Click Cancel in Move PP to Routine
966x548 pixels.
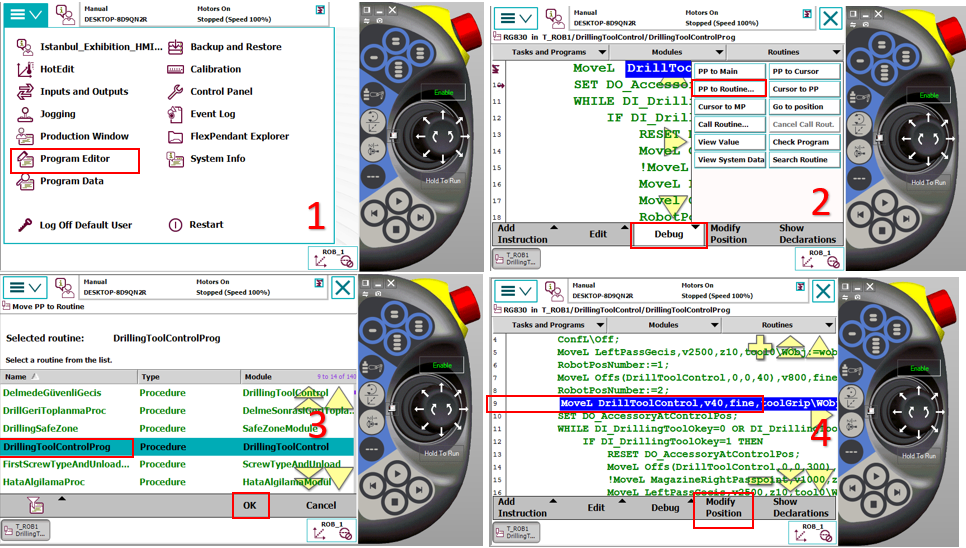coord(320,506)
